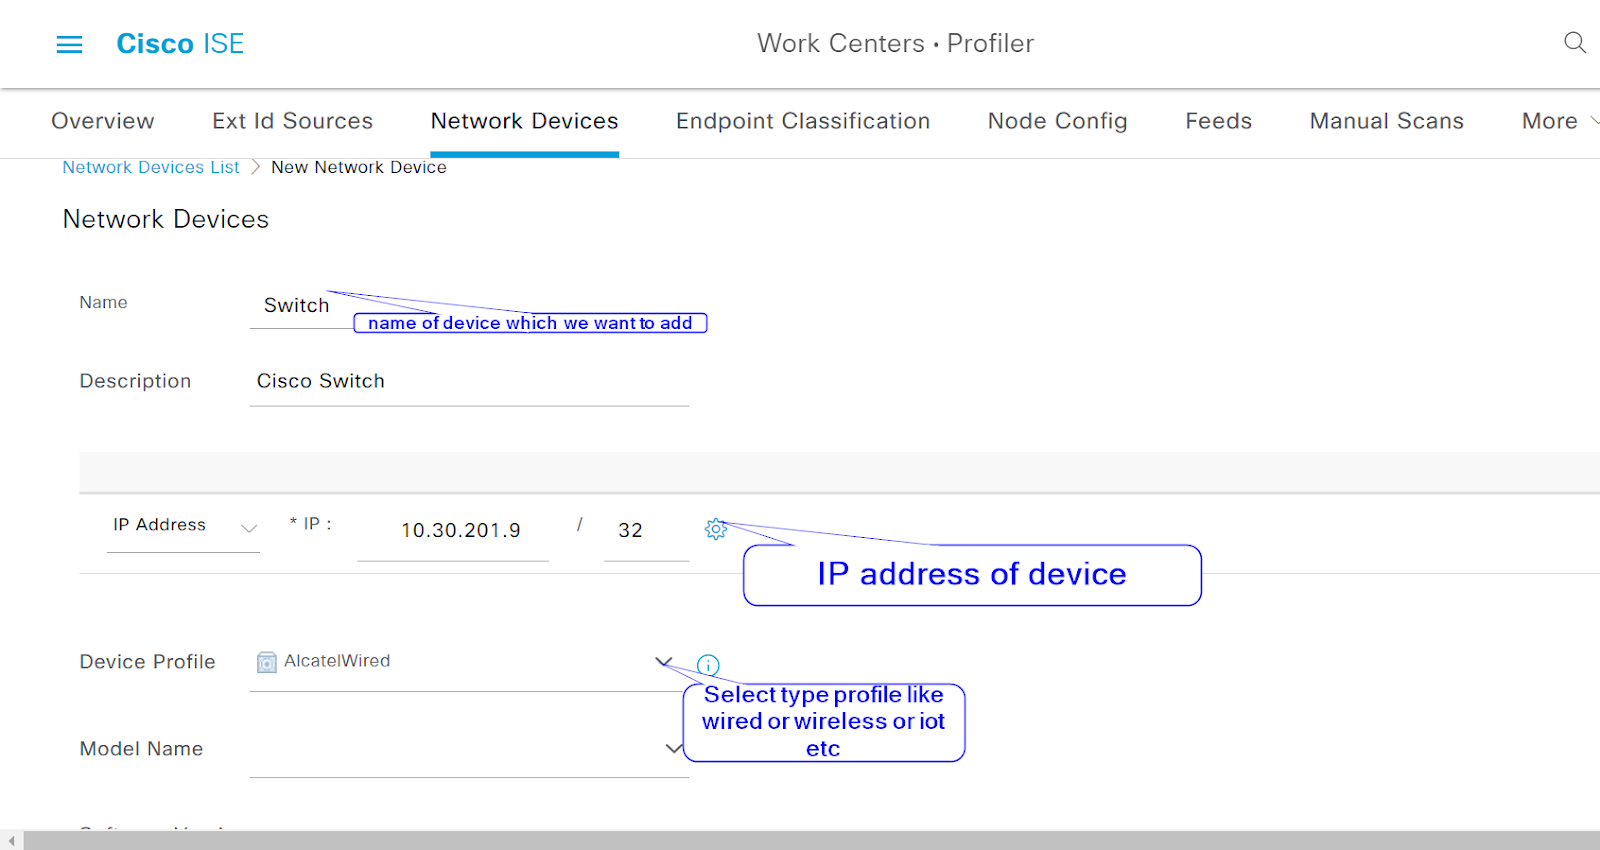1600x850 pixels.
Task: Expand the Device Profile dropdown
Action: pos(663,661)
